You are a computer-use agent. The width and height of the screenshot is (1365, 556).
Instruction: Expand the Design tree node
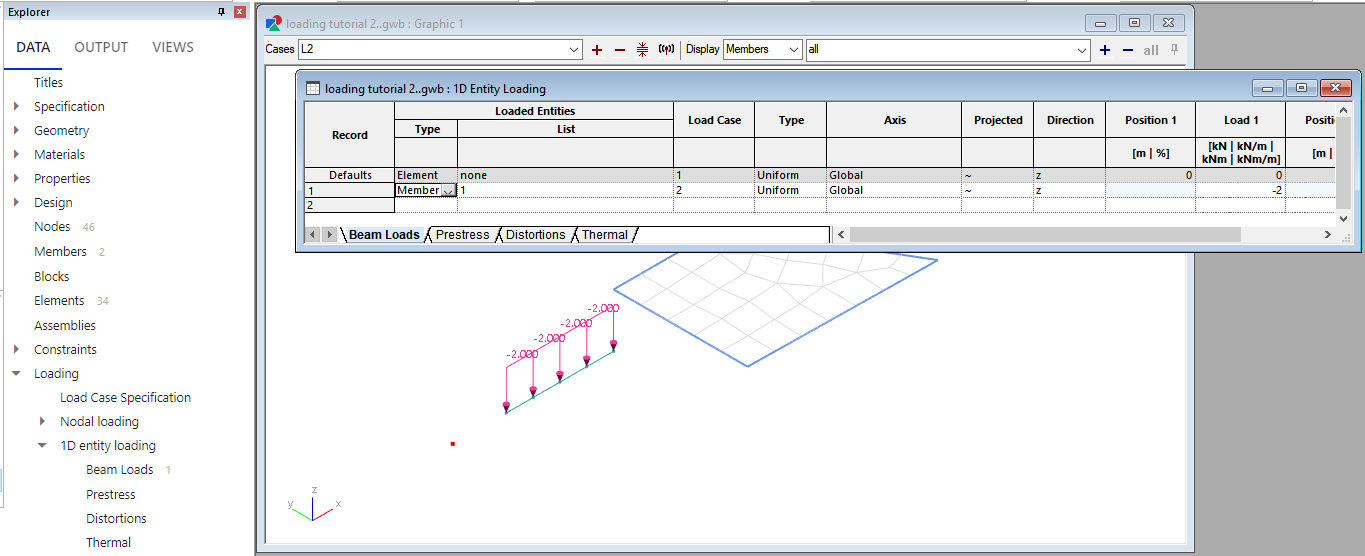point(16,202)
